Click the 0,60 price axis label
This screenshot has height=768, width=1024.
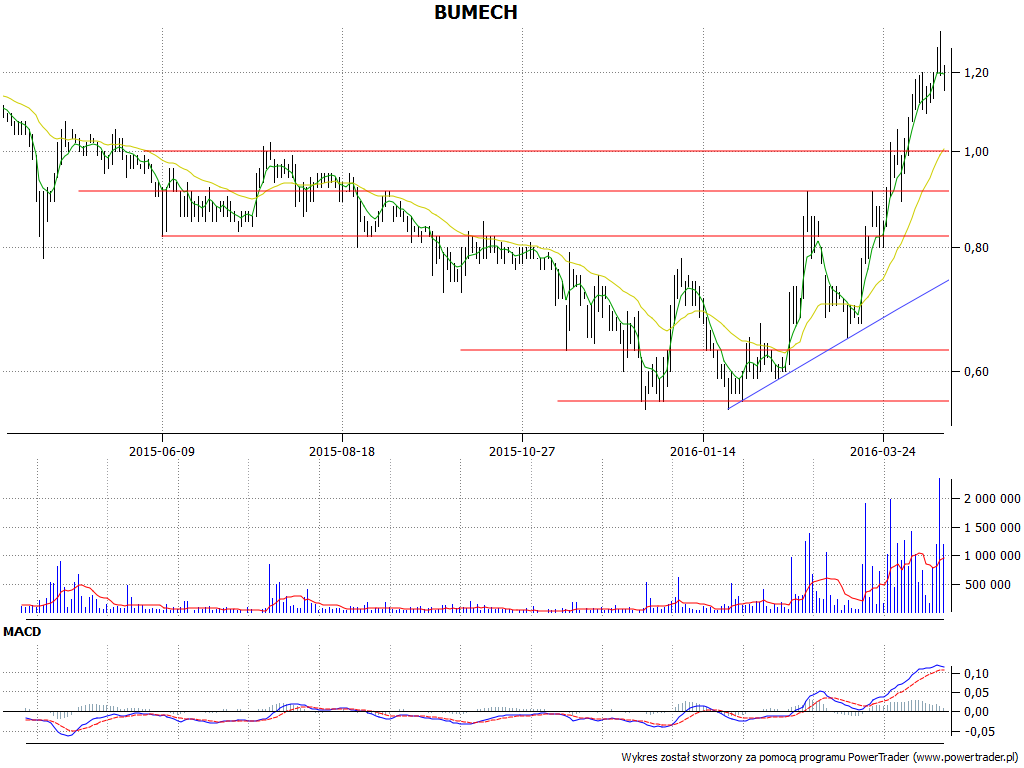tap(976, 372)
